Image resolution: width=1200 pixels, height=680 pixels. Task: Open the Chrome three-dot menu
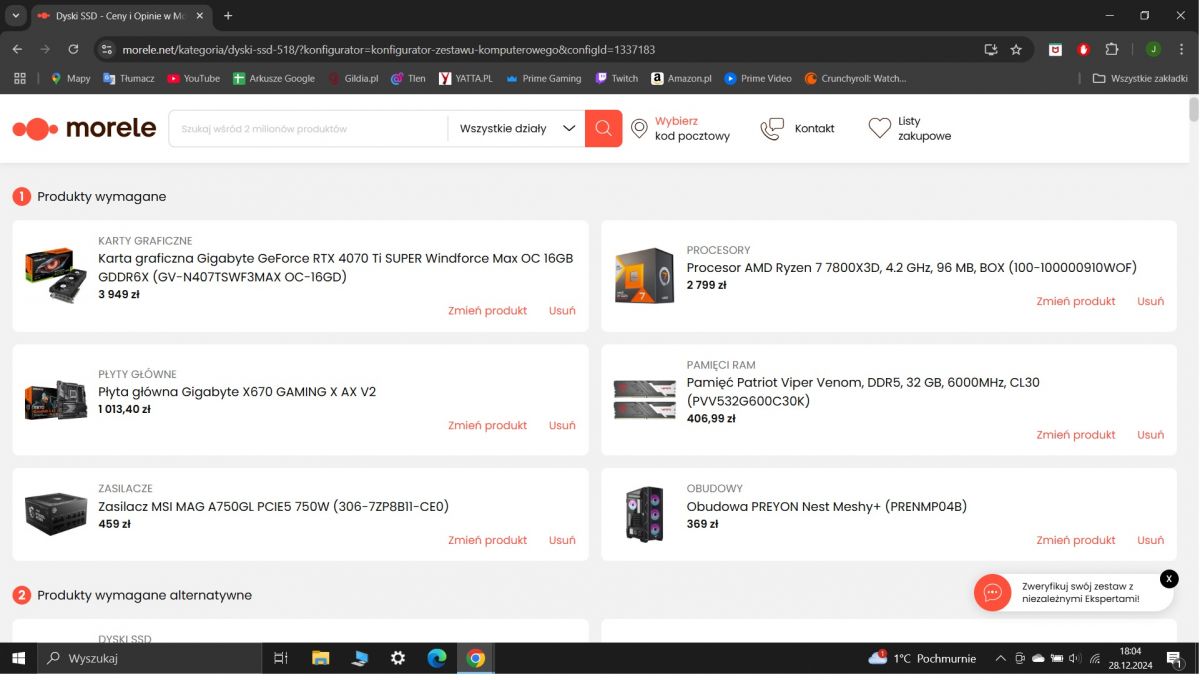tap(1181, 49)
